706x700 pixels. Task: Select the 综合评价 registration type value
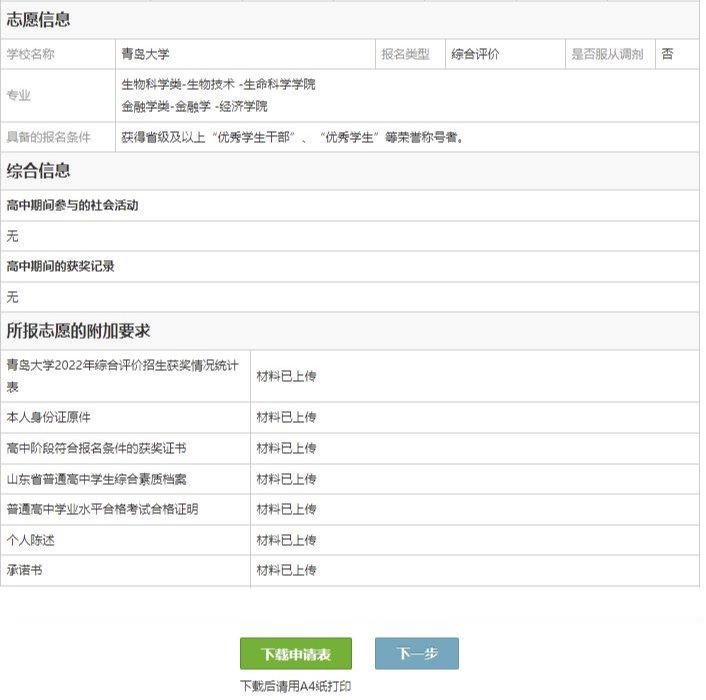(x=475, y=55)
